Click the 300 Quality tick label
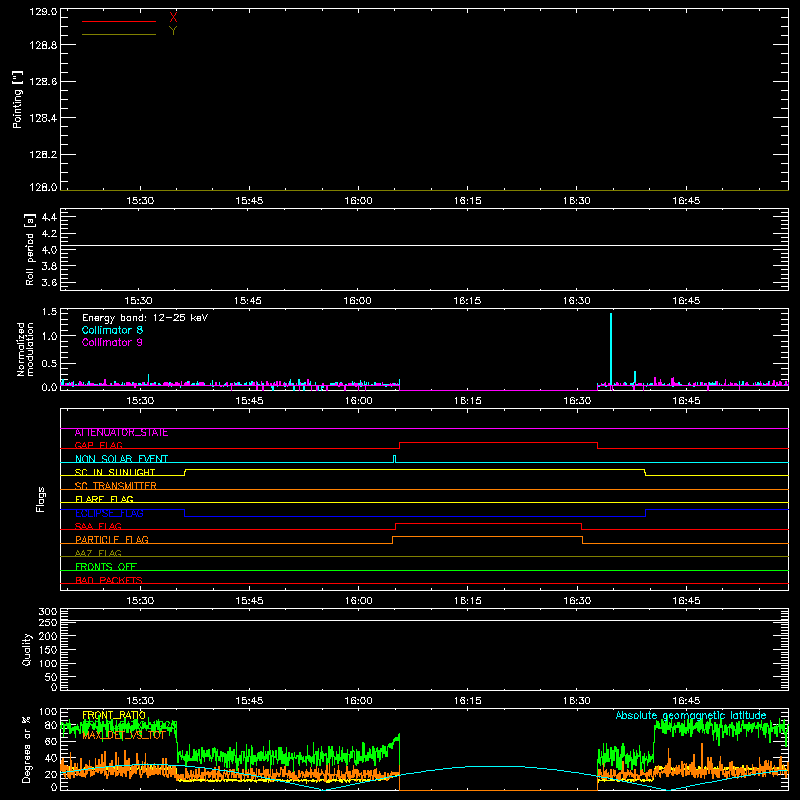Image resolution: width=800 pixels, height=800 pixels. (48, 612)
